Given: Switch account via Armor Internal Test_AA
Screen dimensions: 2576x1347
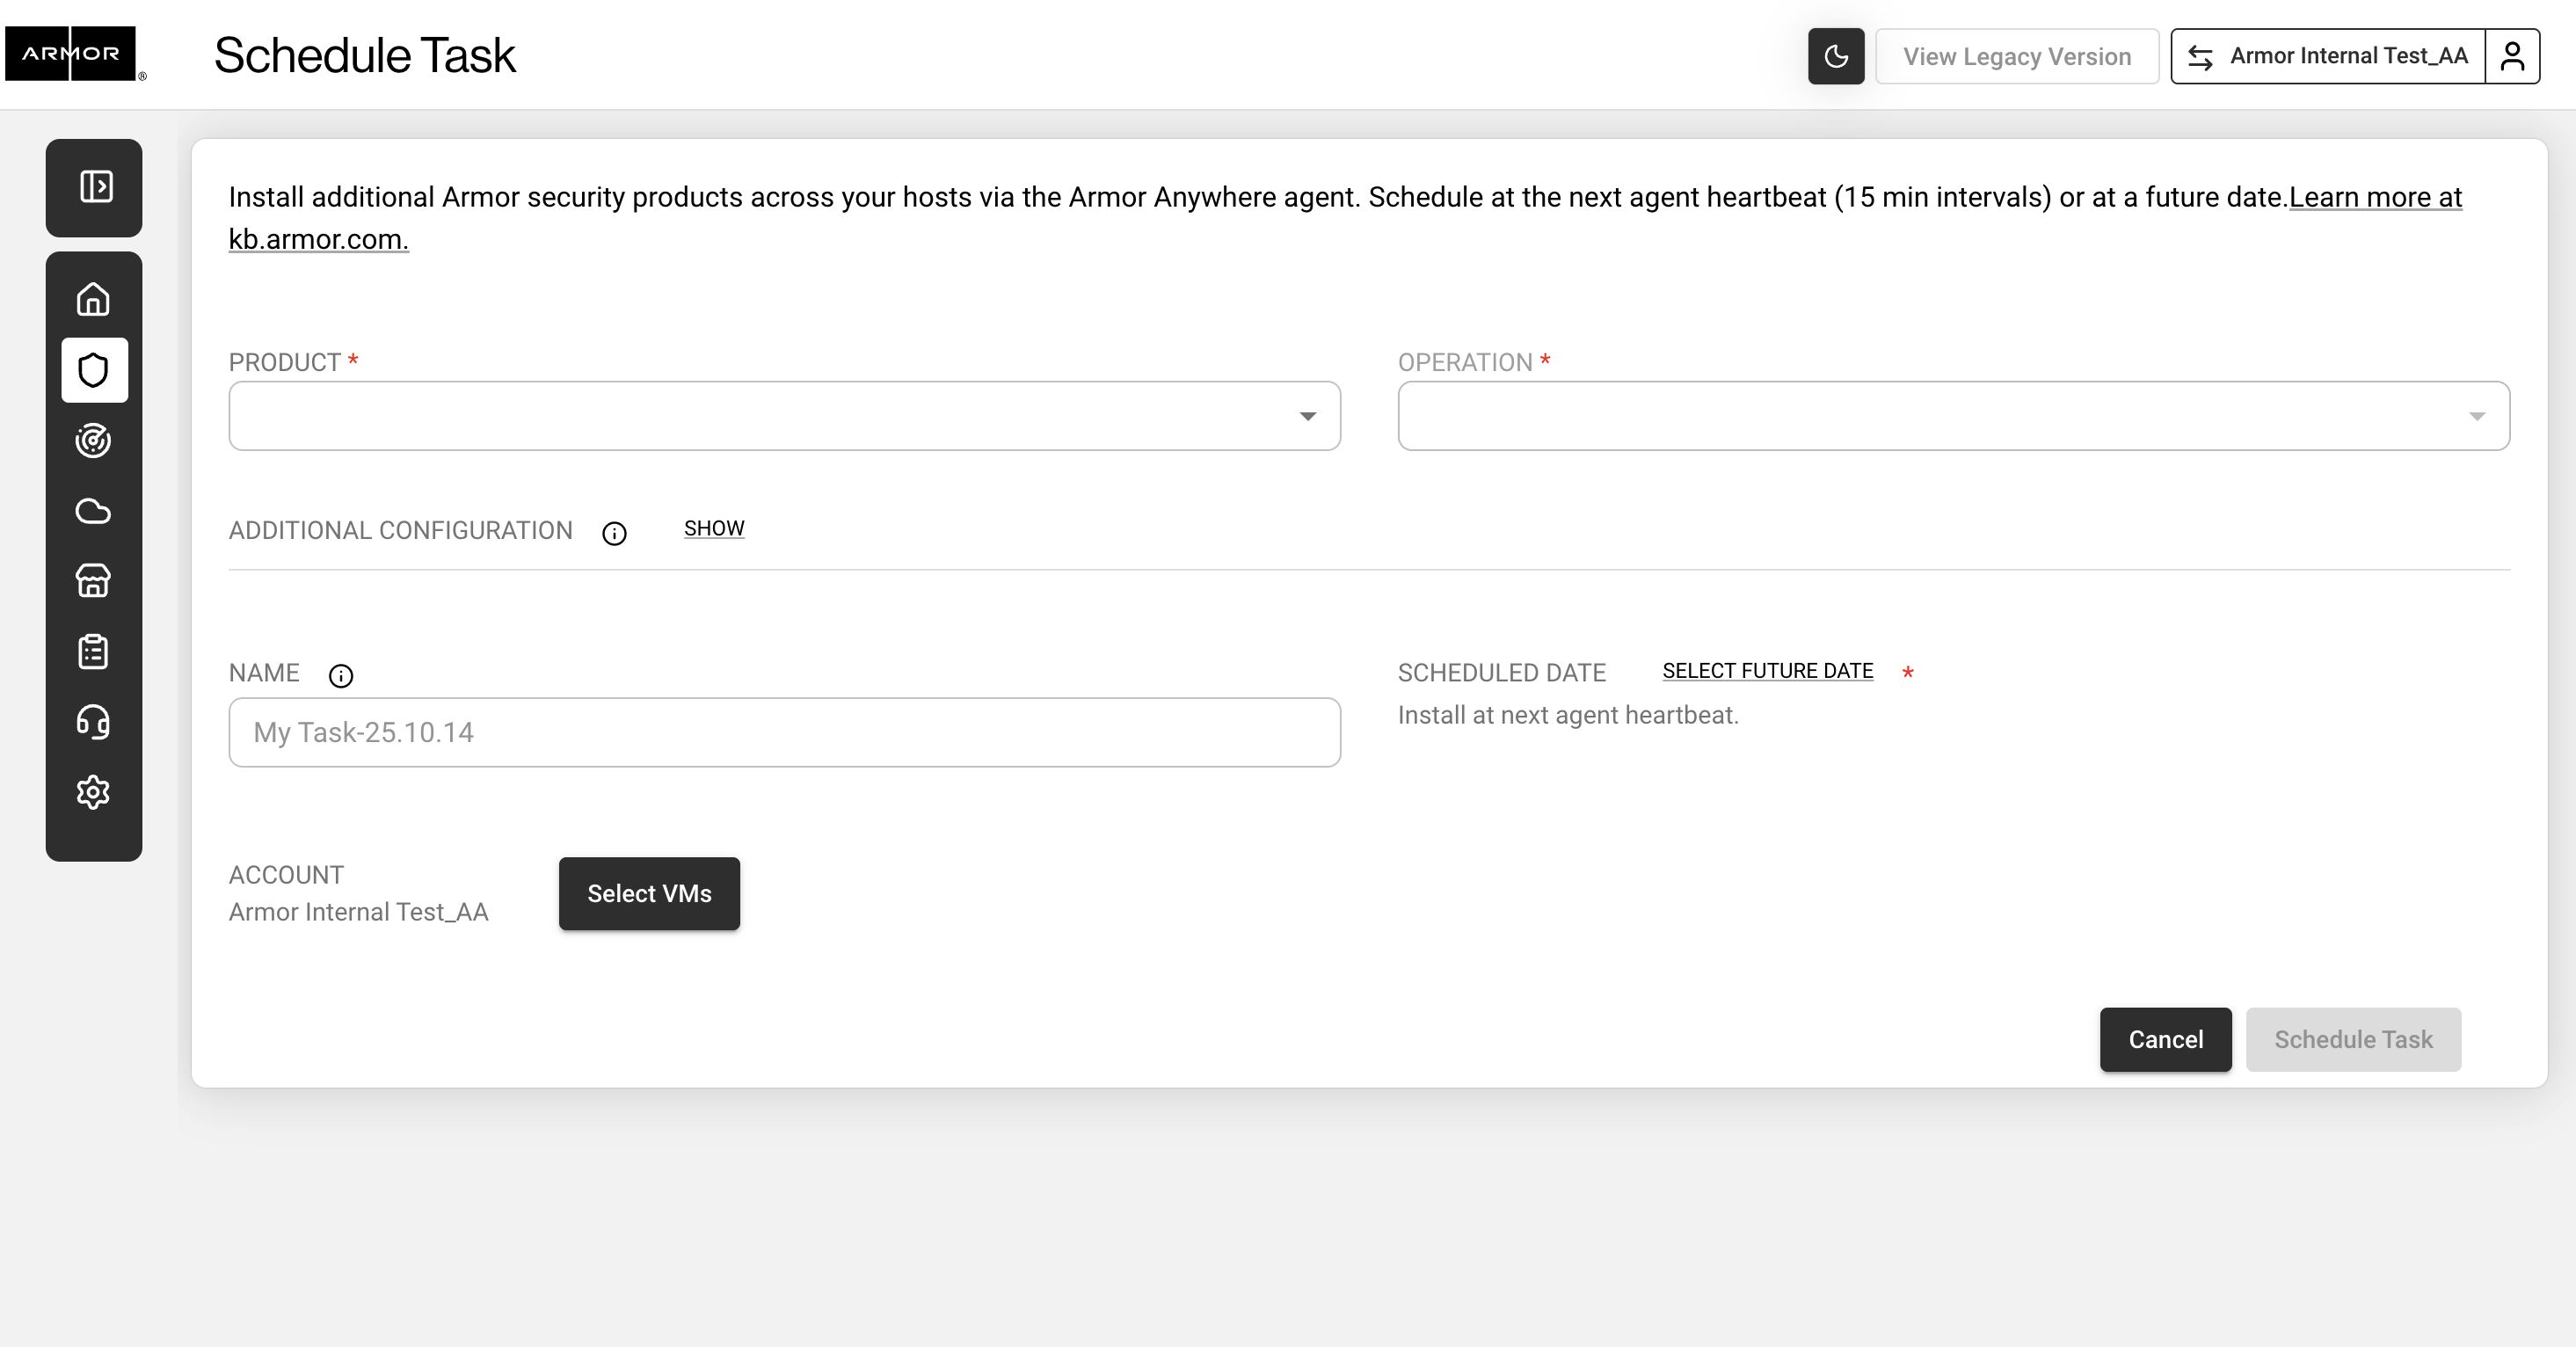Looking at the screenshot, I should (2328, 56).
